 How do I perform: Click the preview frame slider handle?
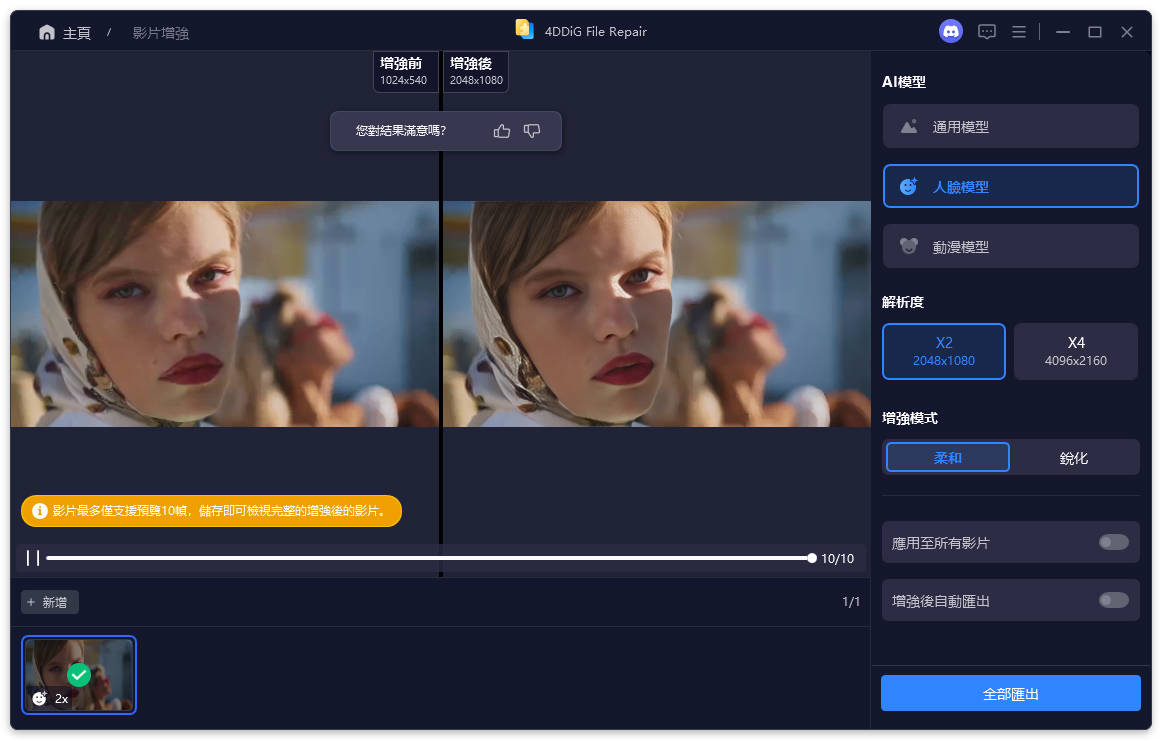812,558
